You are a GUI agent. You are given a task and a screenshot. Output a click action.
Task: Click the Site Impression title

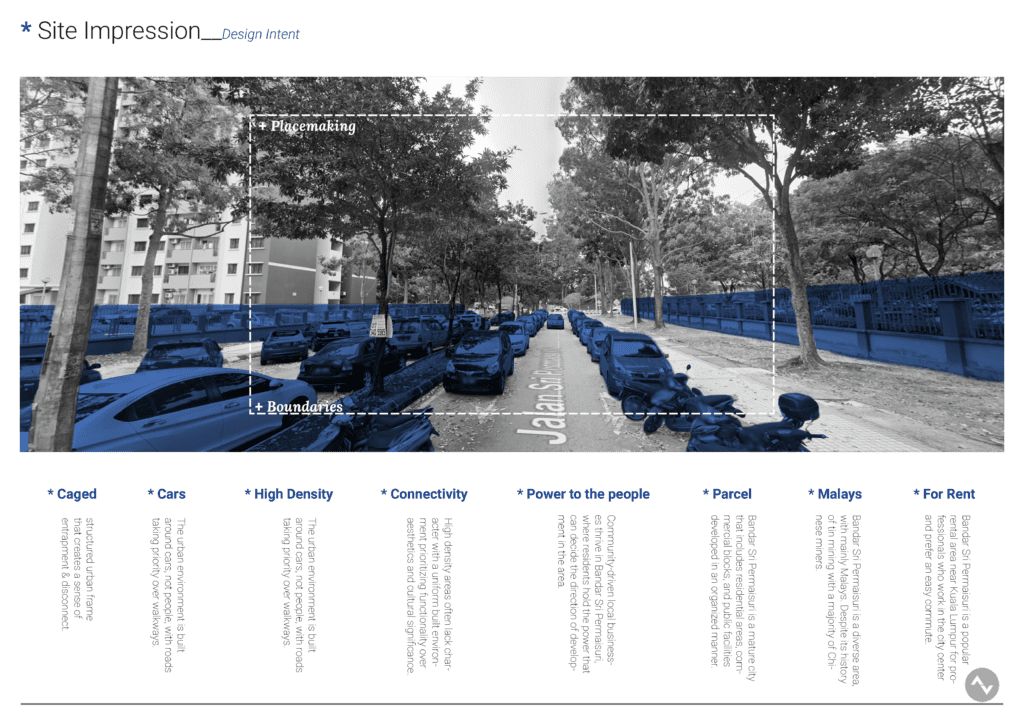tap(119, 32)
